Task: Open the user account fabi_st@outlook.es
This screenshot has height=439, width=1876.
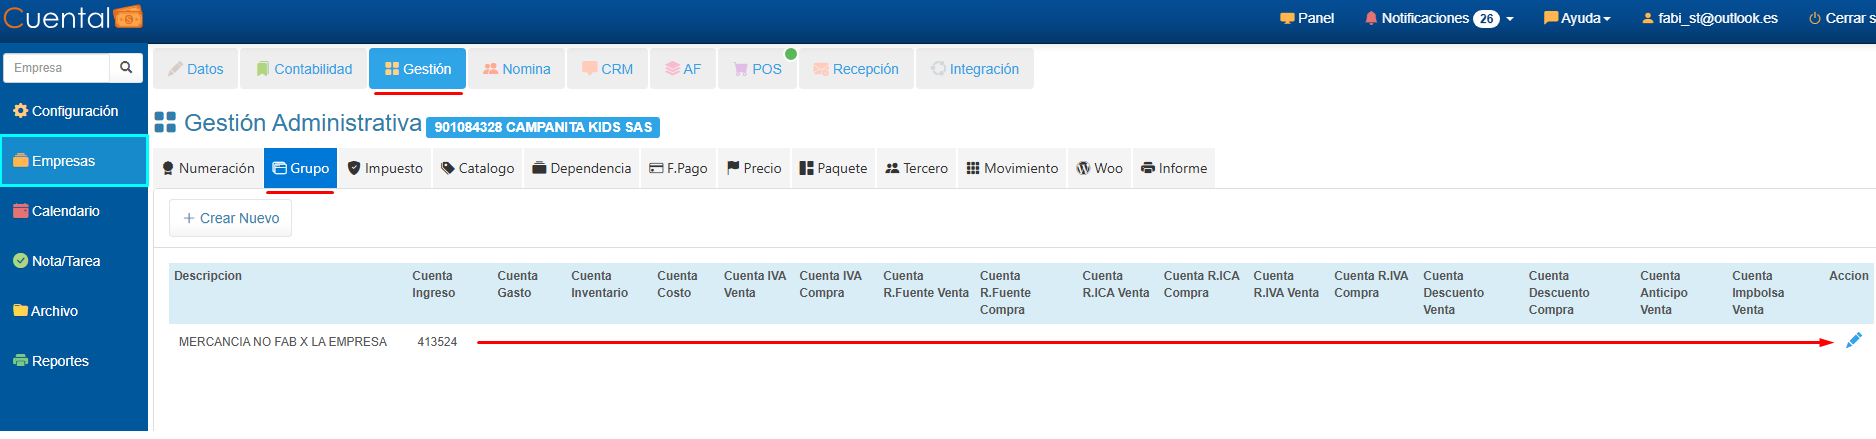Action: pos(1709,18)
